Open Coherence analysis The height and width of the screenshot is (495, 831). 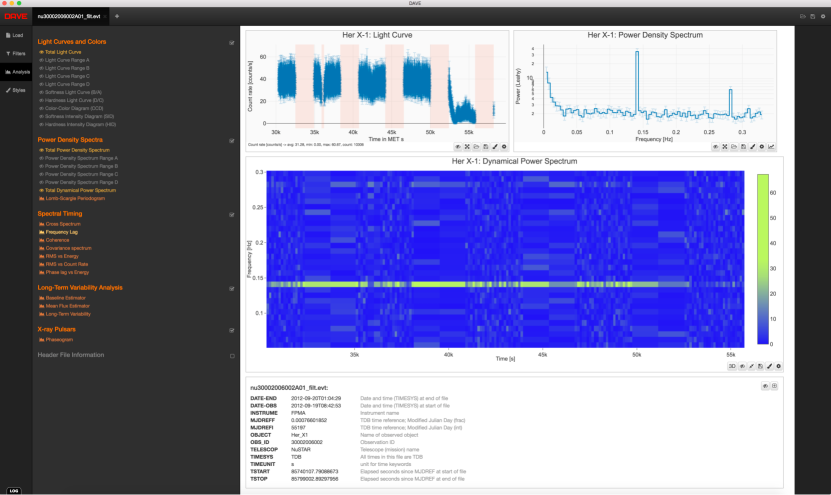54,240
